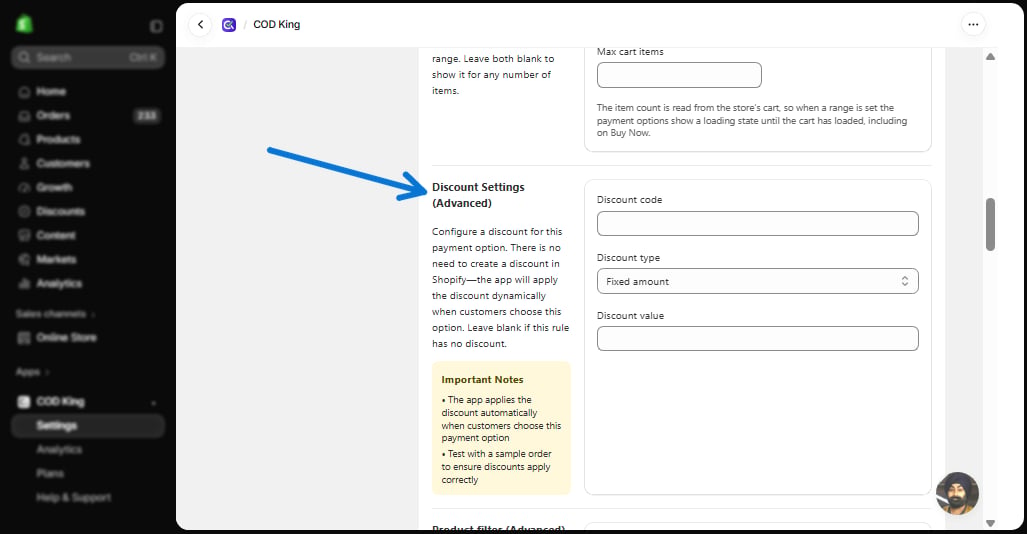Open Help & Support link
Image resolution: width=1027 pixels, height=534 pixels.
coord(73,497)
